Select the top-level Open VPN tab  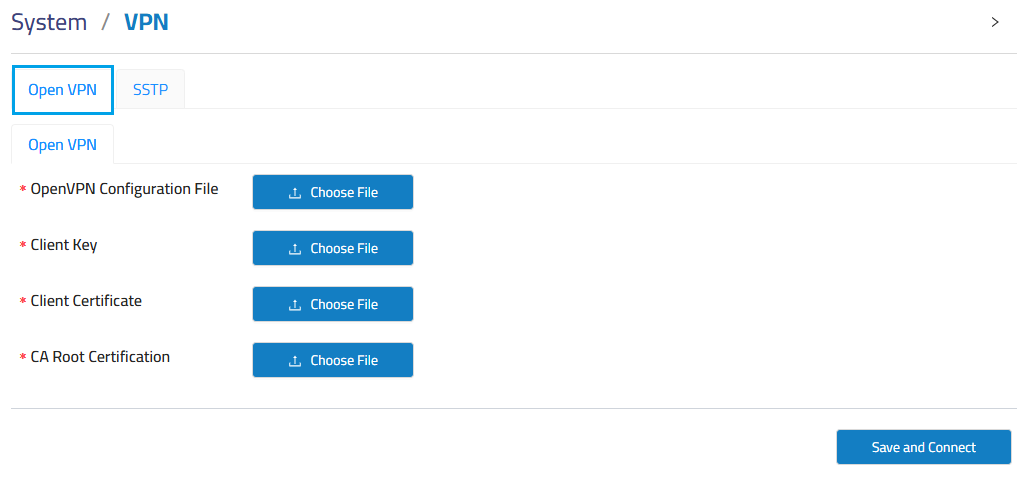pos(62,90)
